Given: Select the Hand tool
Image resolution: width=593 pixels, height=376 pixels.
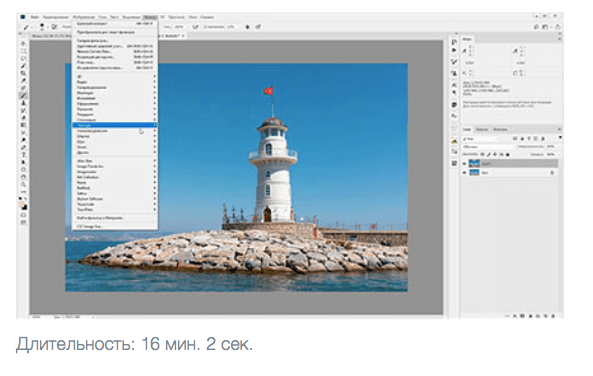Looking at the screenshot, I should pos(23,177).
